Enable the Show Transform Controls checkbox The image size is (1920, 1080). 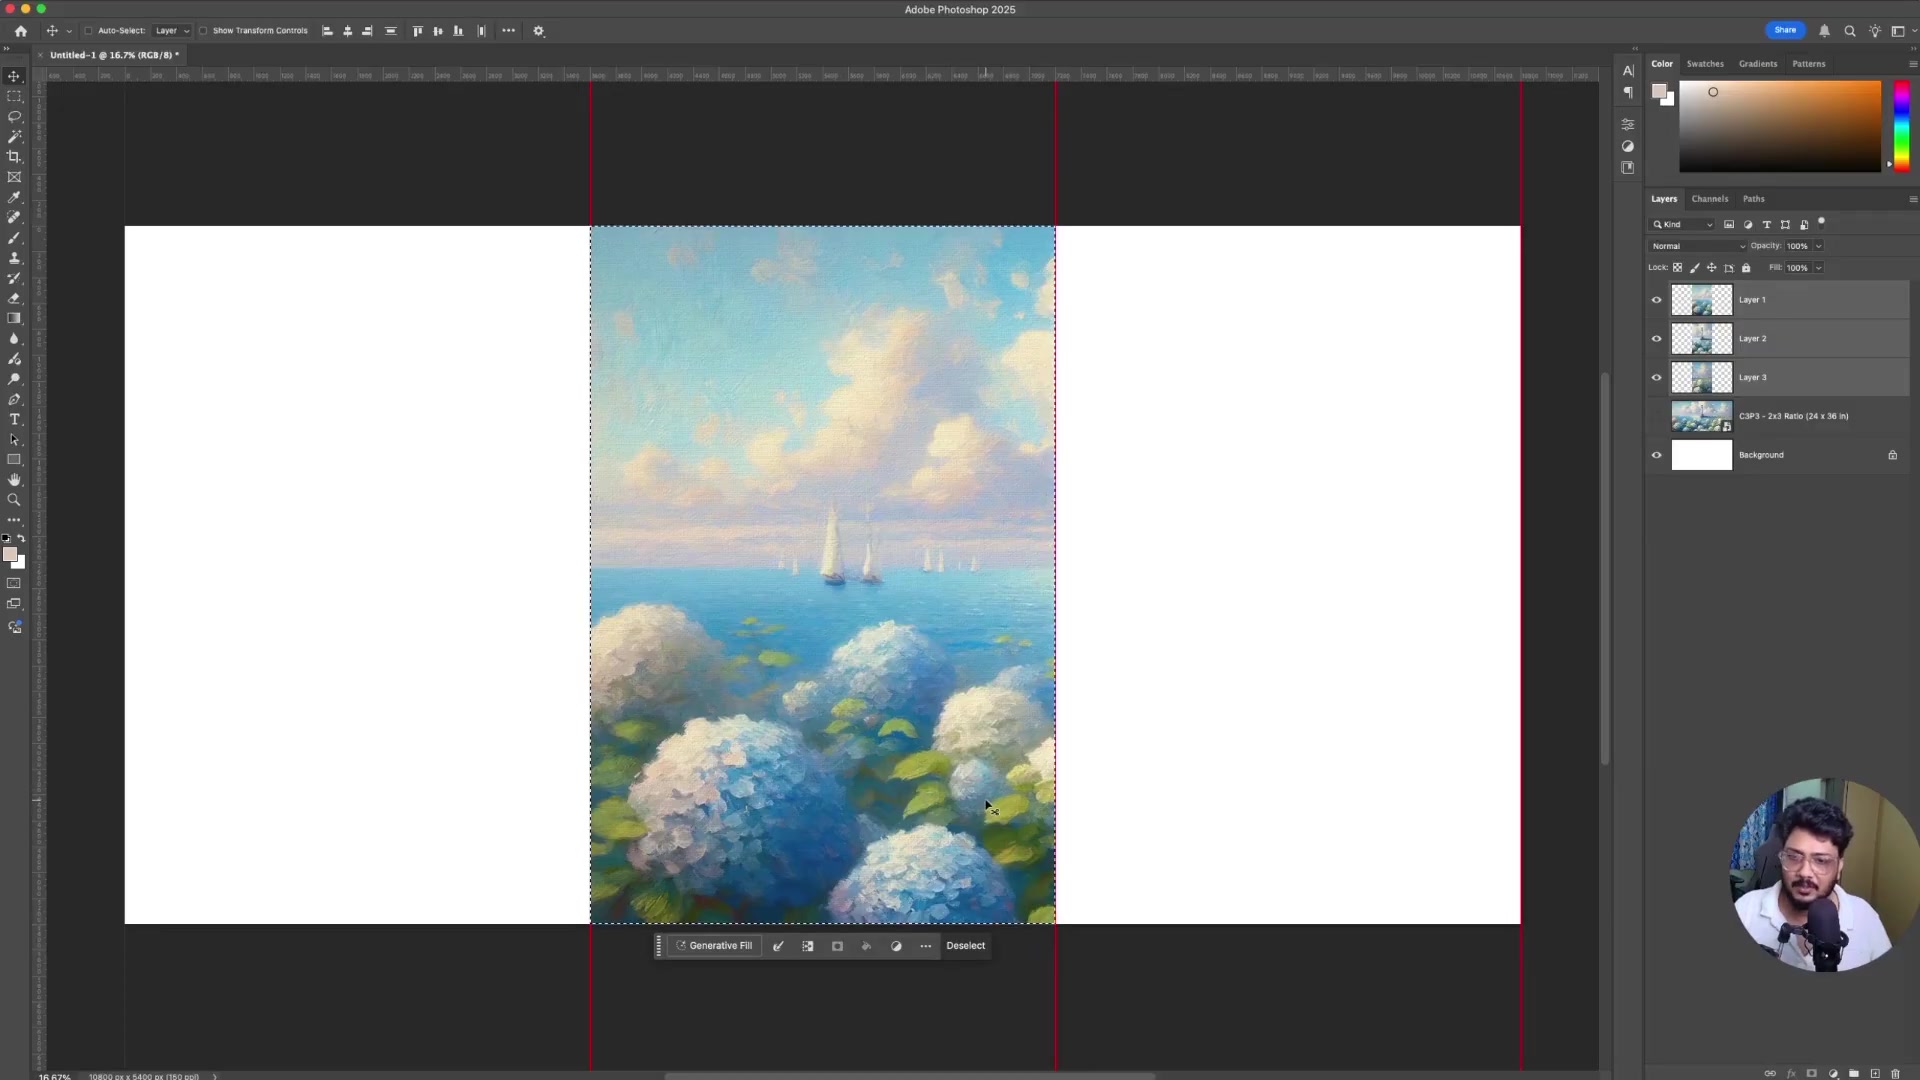coord(203,31)
